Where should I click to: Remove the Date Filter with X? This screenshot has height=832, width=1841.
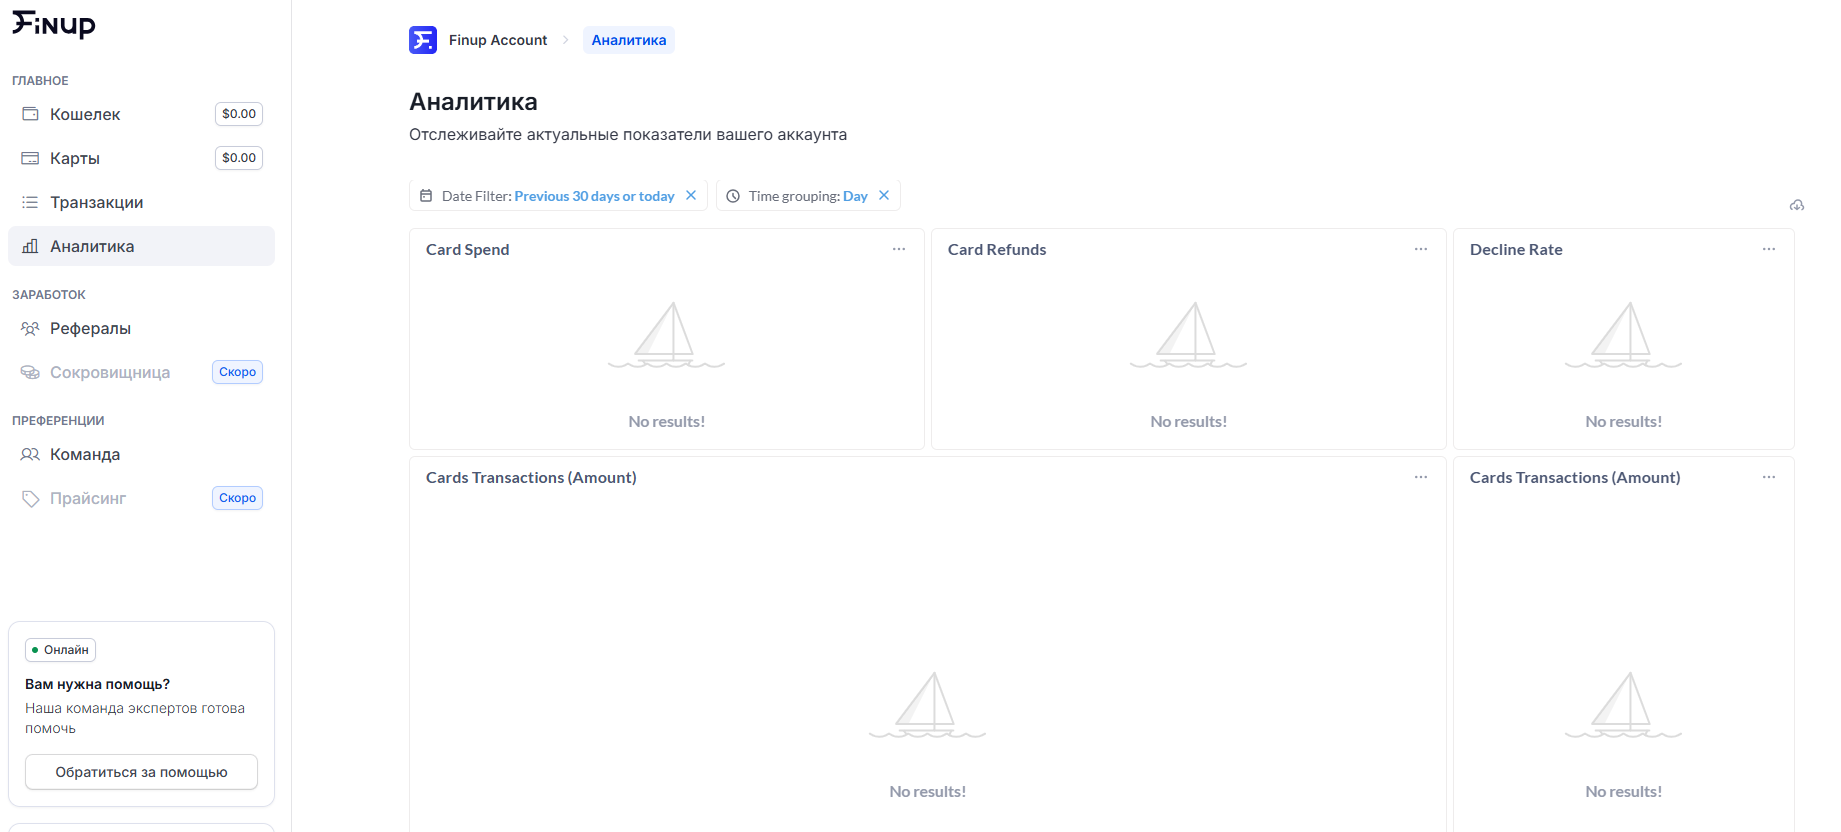(x=691, y=196)
